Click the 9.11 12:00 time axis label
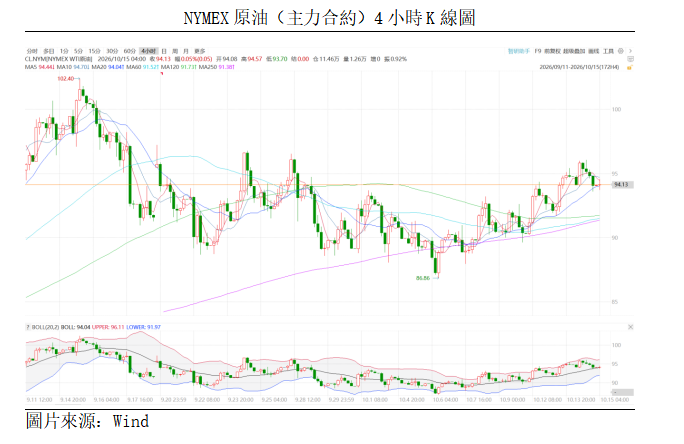 pyautogui.click(x=39, y=400)
